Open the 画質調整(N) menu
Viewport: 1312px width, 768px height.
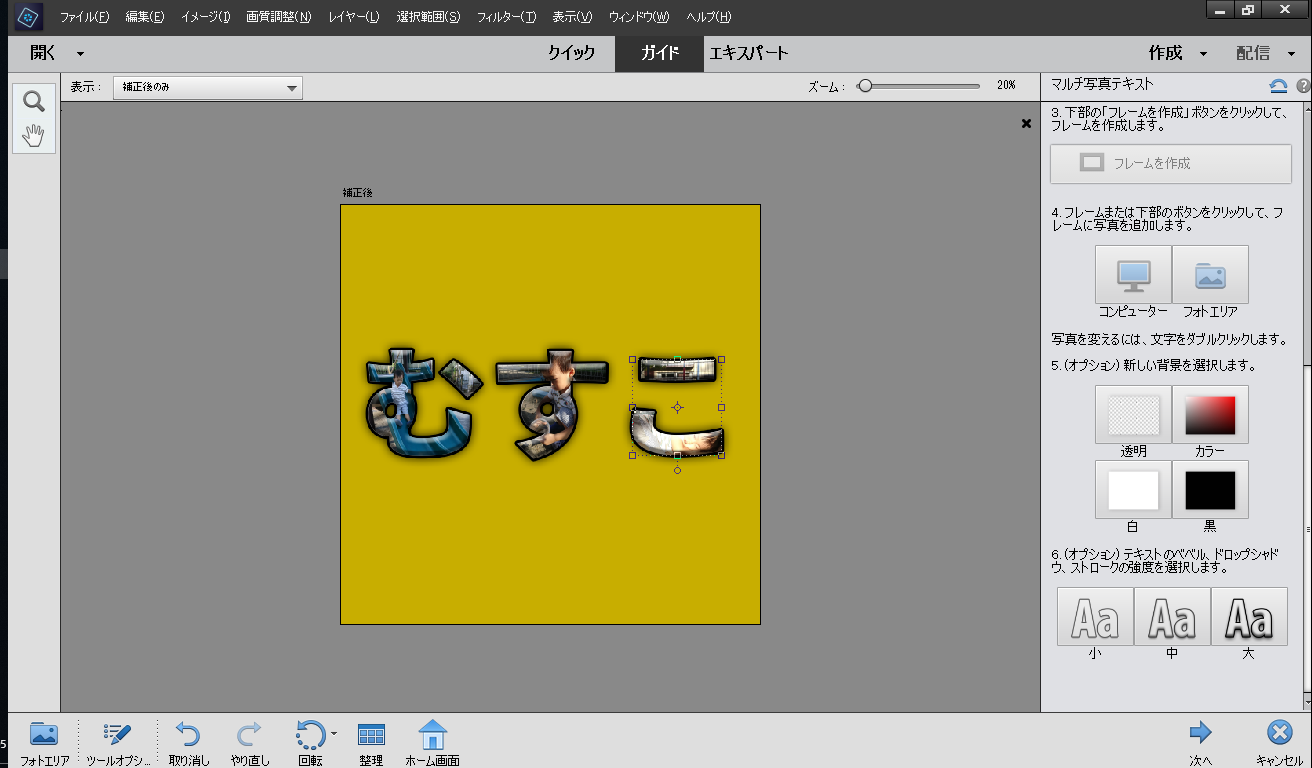pyautogui.click(x=279, y=17)
